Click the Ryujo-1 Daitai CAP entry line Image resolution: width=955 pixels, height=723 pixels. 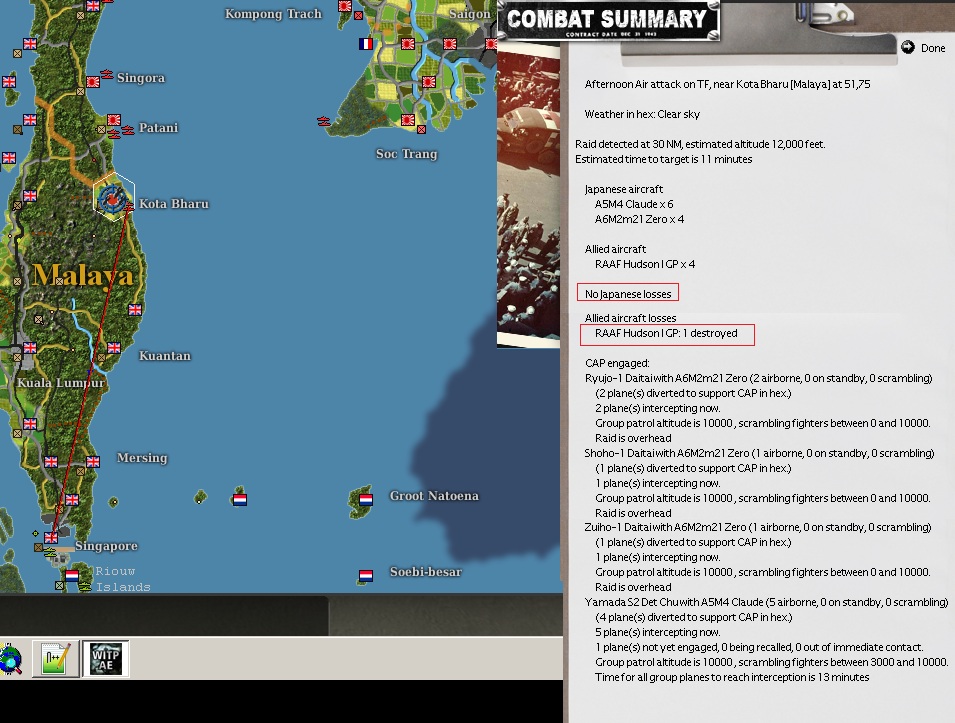click(758, 378)
